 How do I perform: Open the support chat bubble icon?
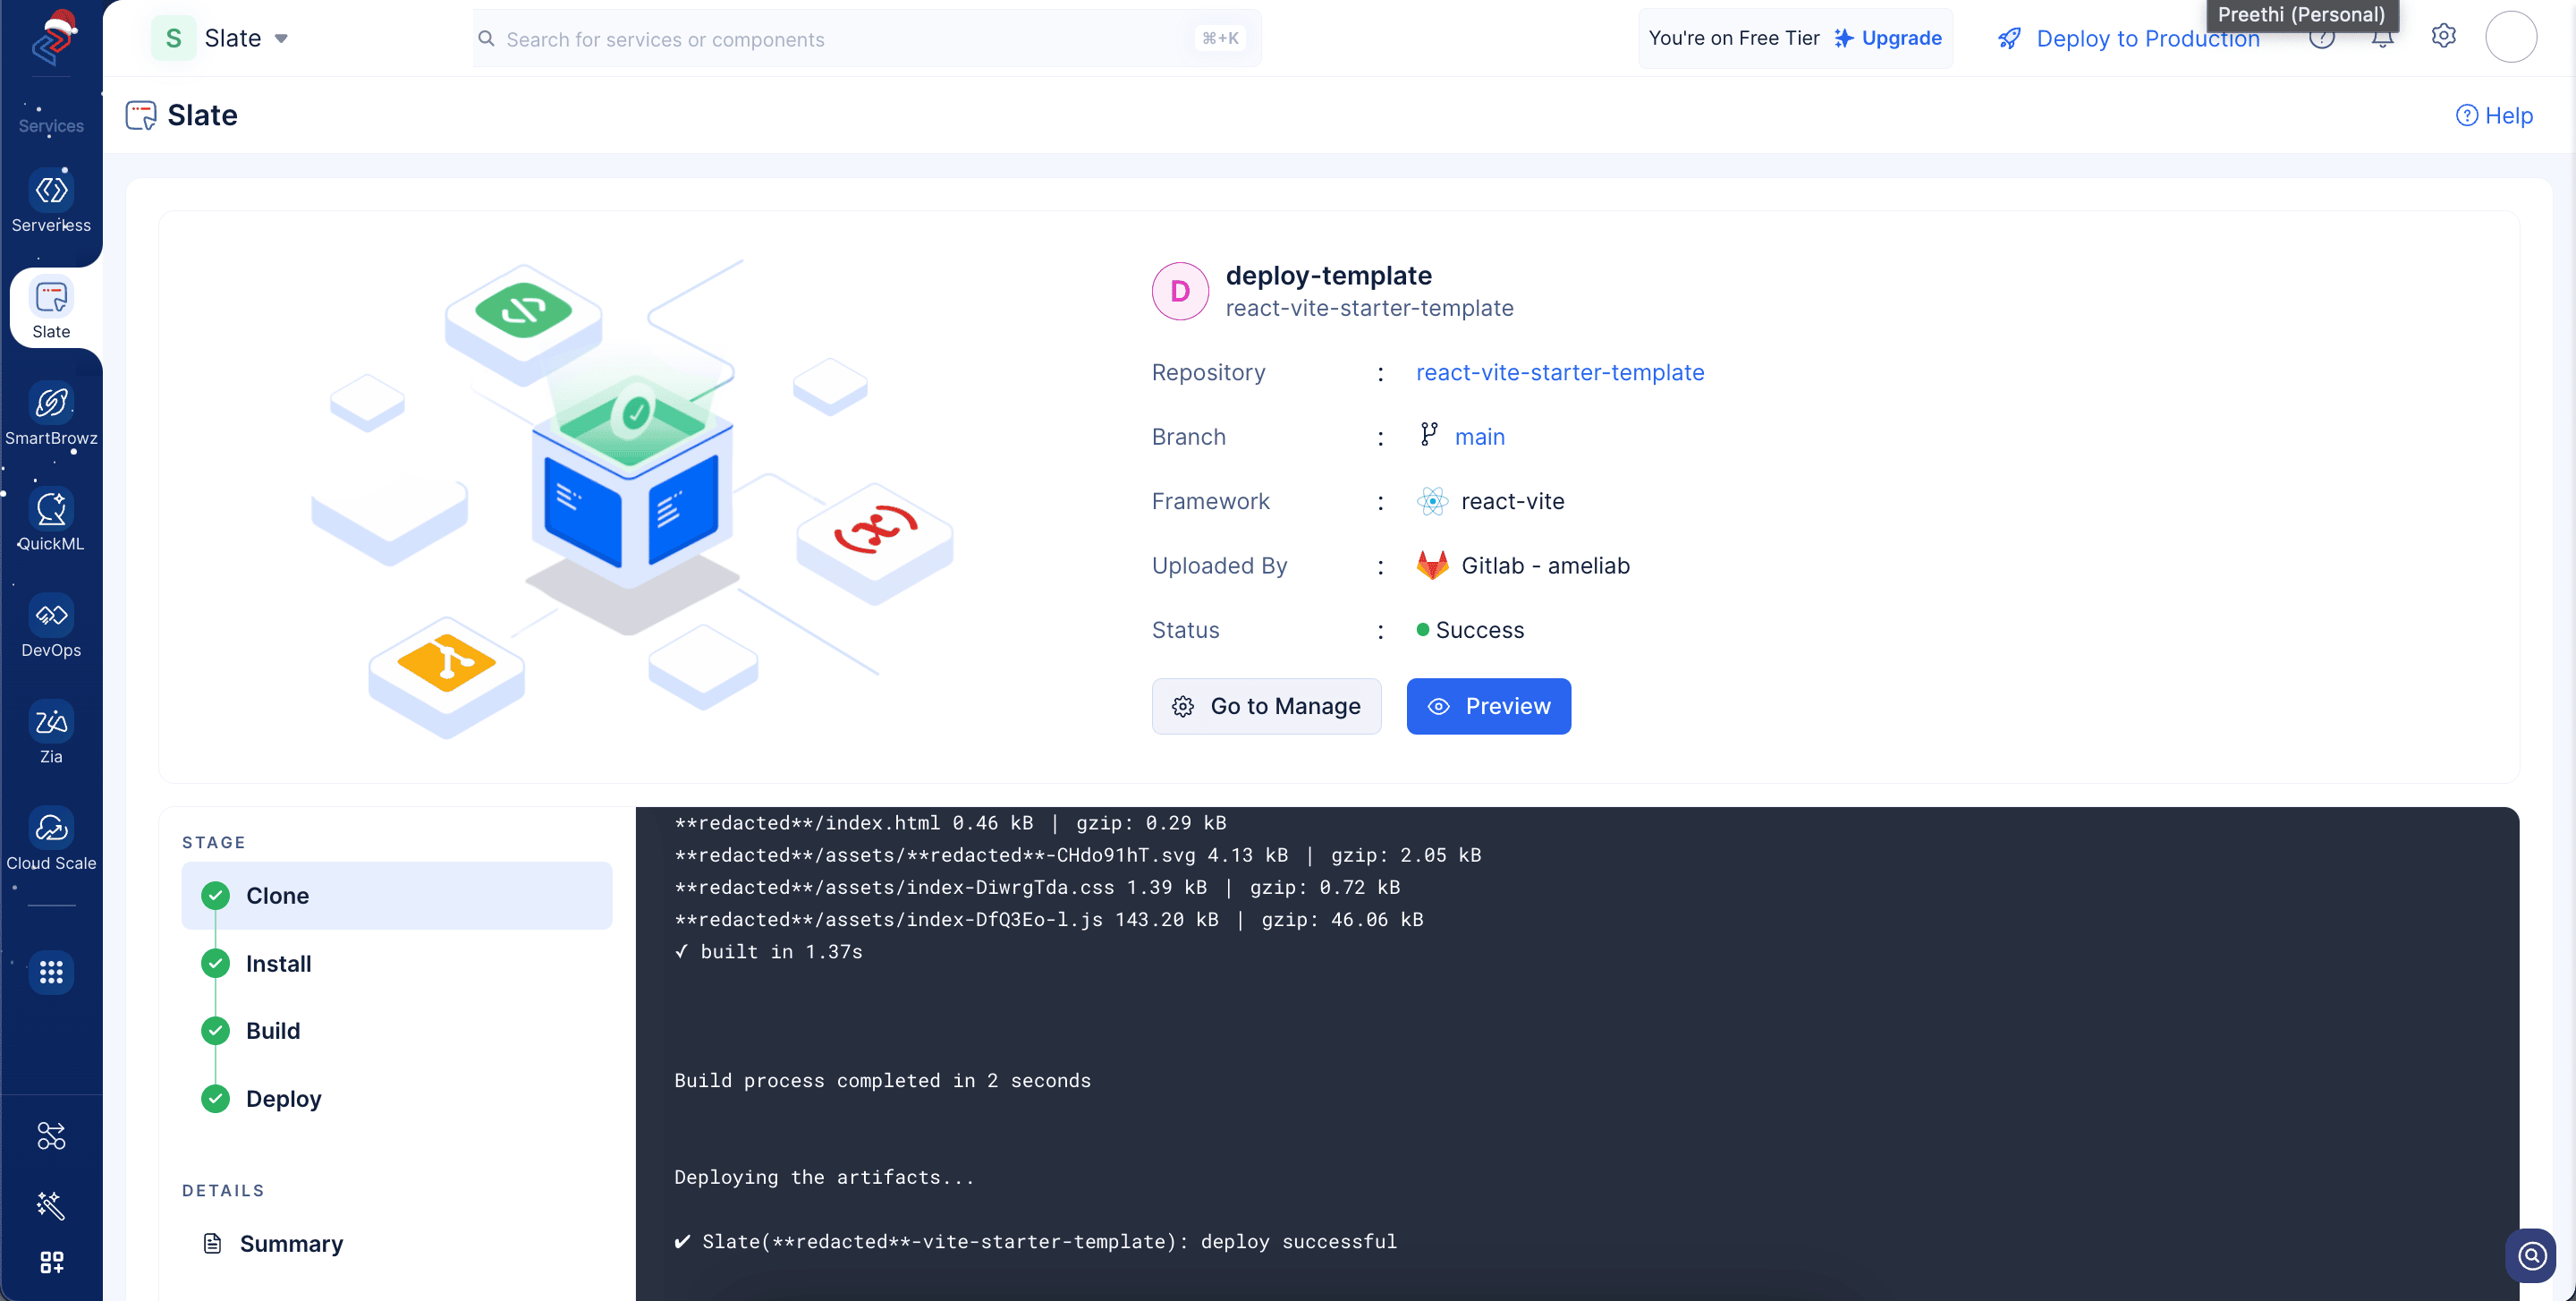[x=2531, y=1255]
